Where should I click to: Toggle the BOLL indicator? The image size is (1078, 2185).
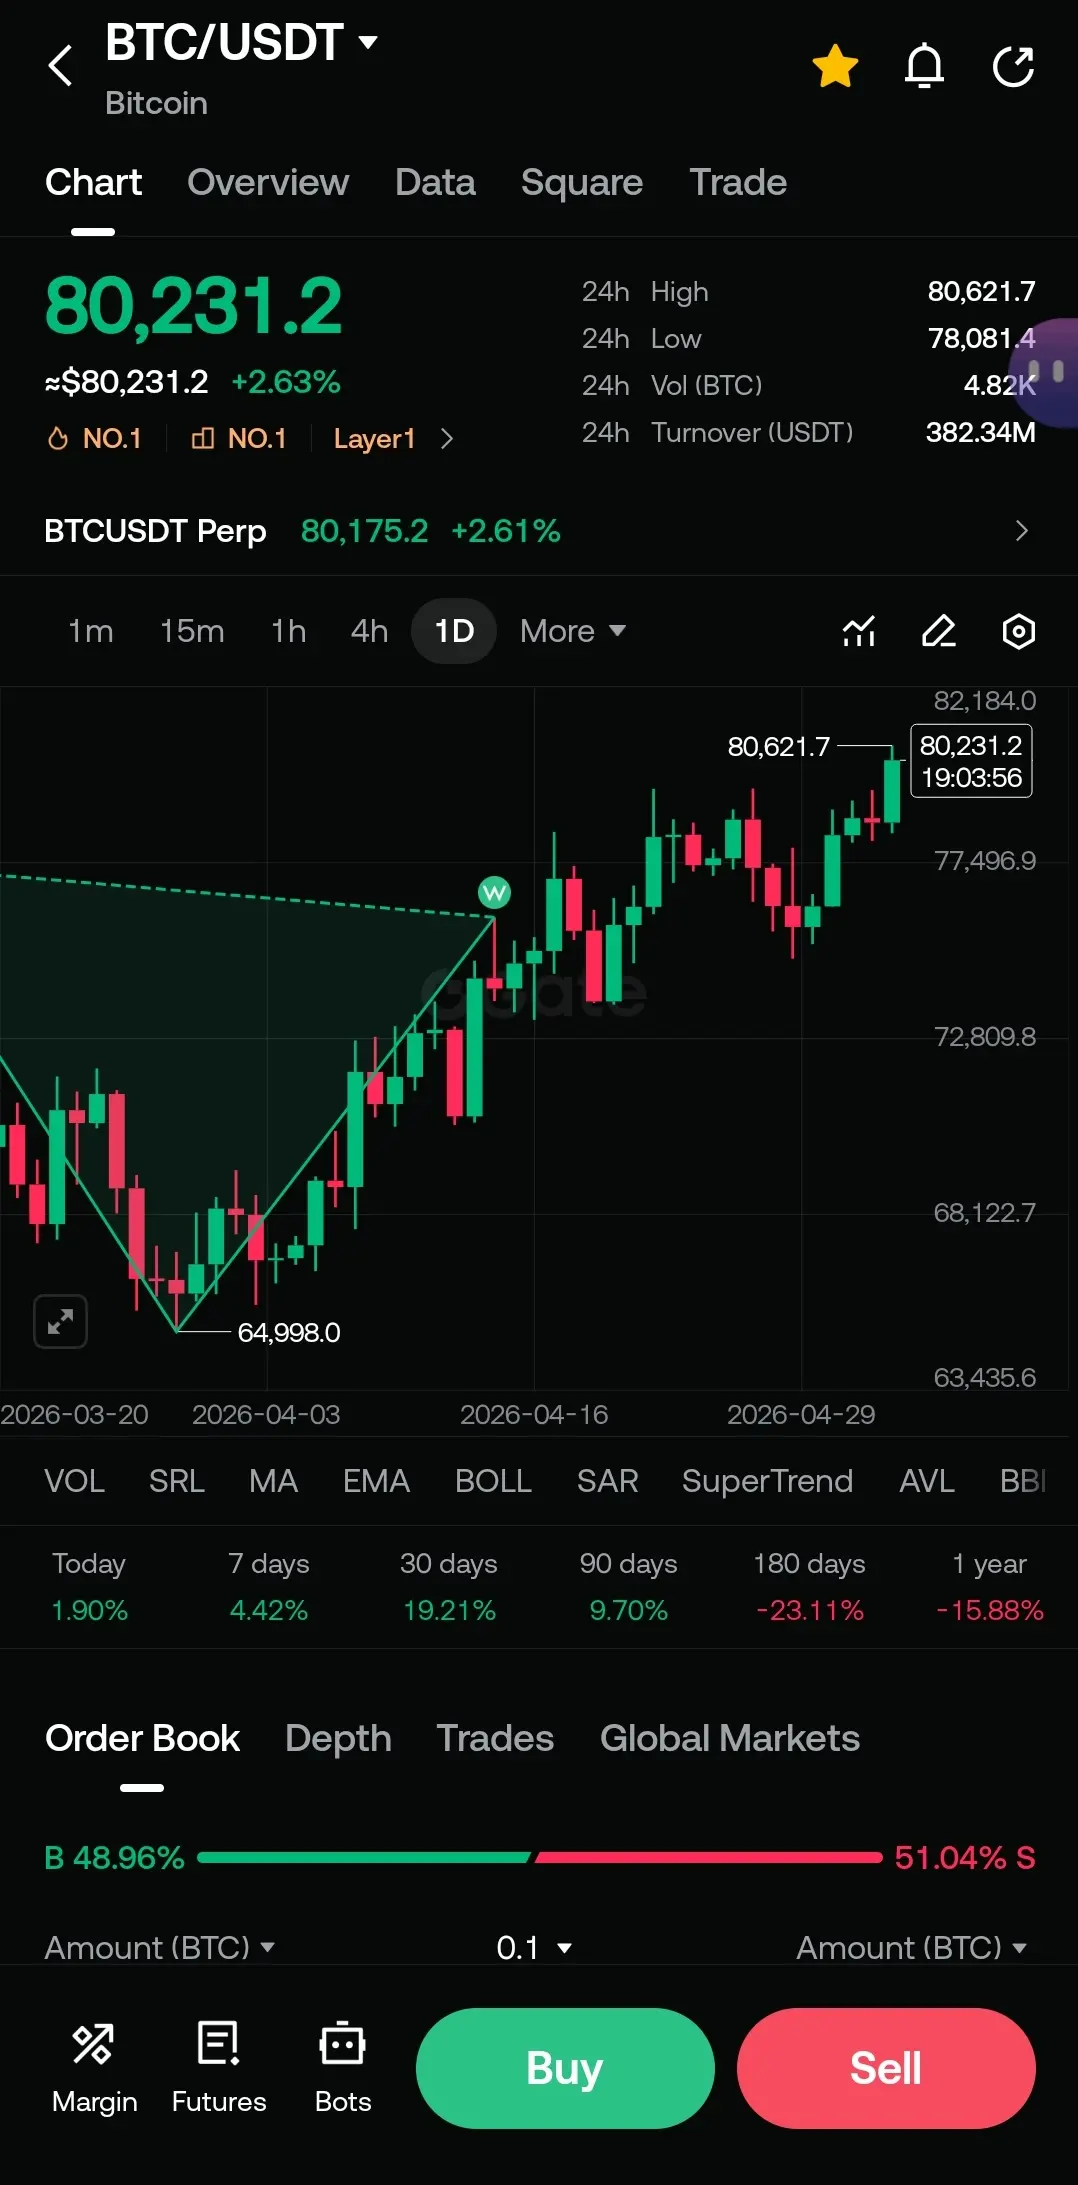493,1481
